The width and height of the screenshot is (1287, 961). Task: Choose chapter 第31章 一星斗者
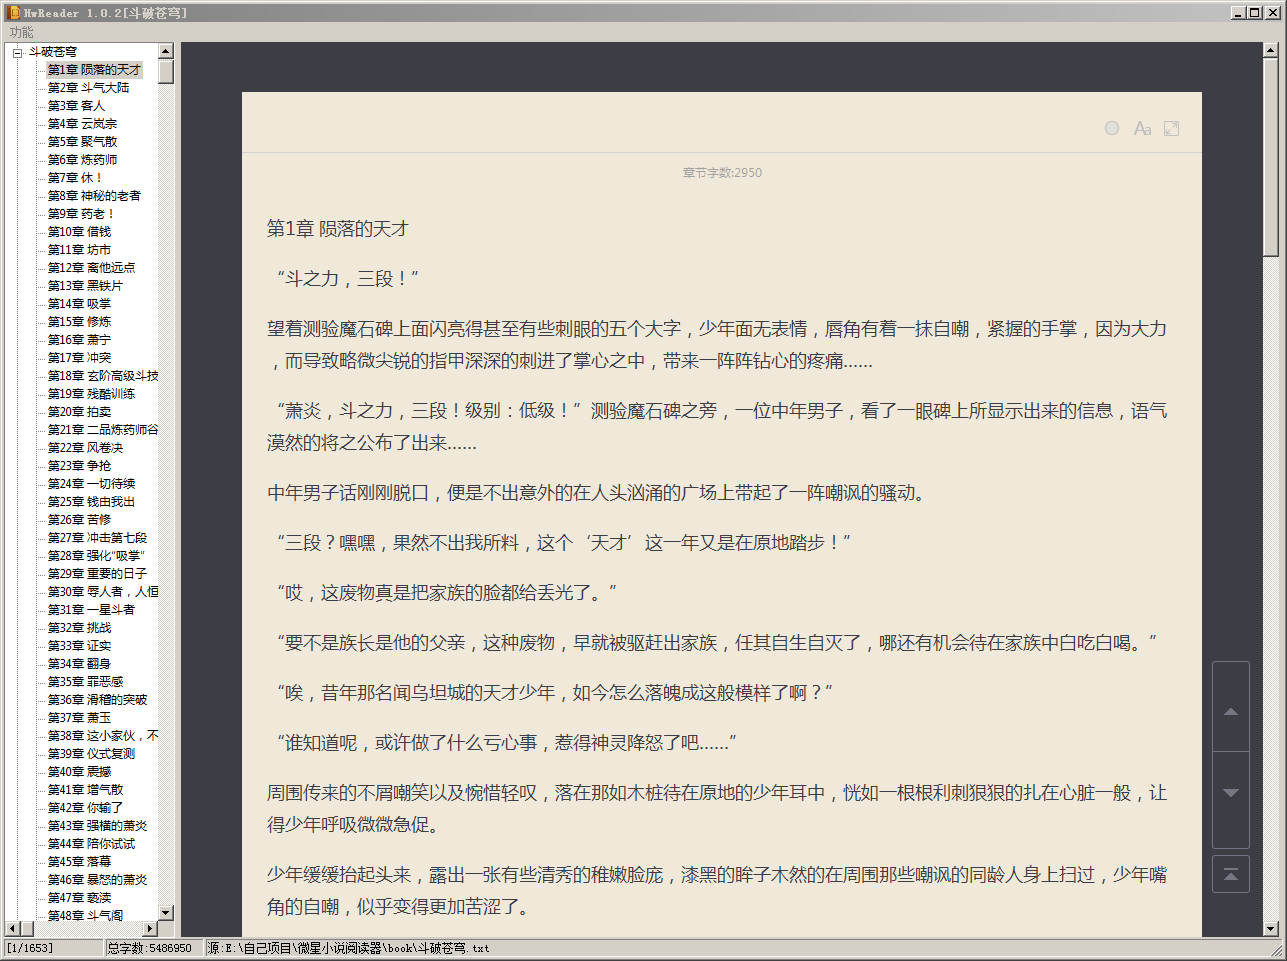(91, 610)
